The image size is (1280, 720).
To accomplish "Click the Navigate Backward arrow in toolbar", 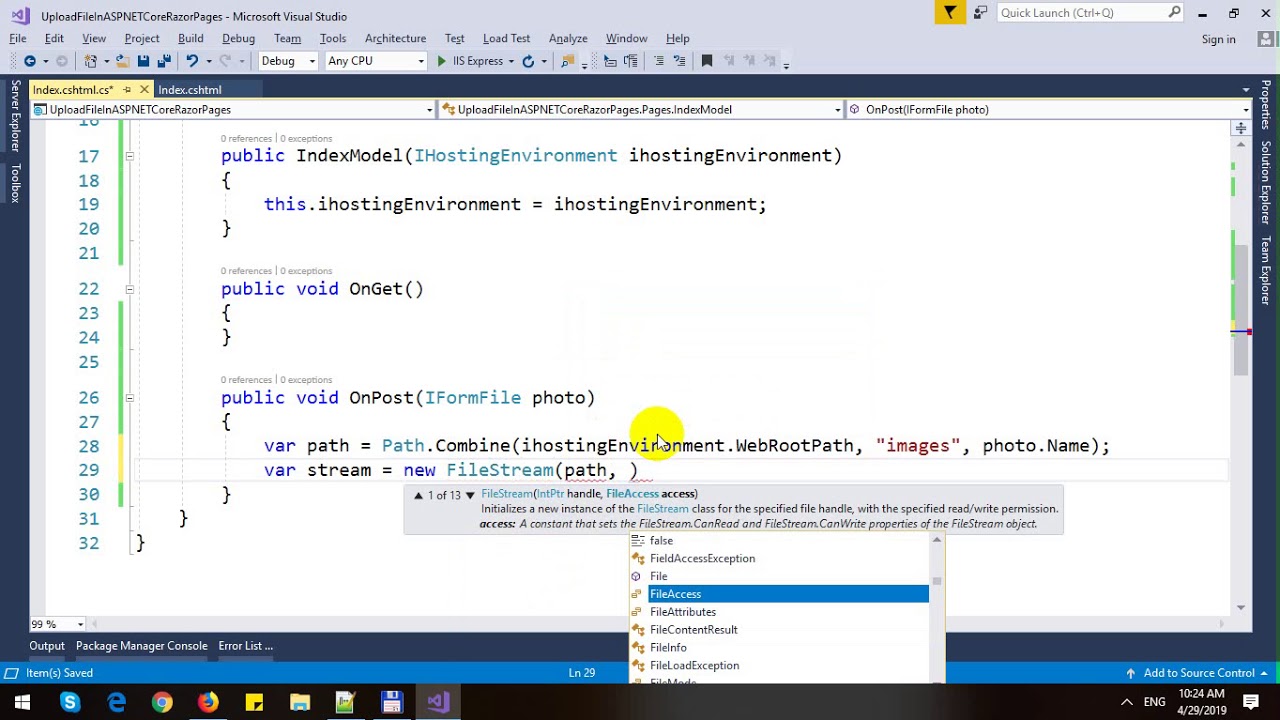I will pos(29,61).
